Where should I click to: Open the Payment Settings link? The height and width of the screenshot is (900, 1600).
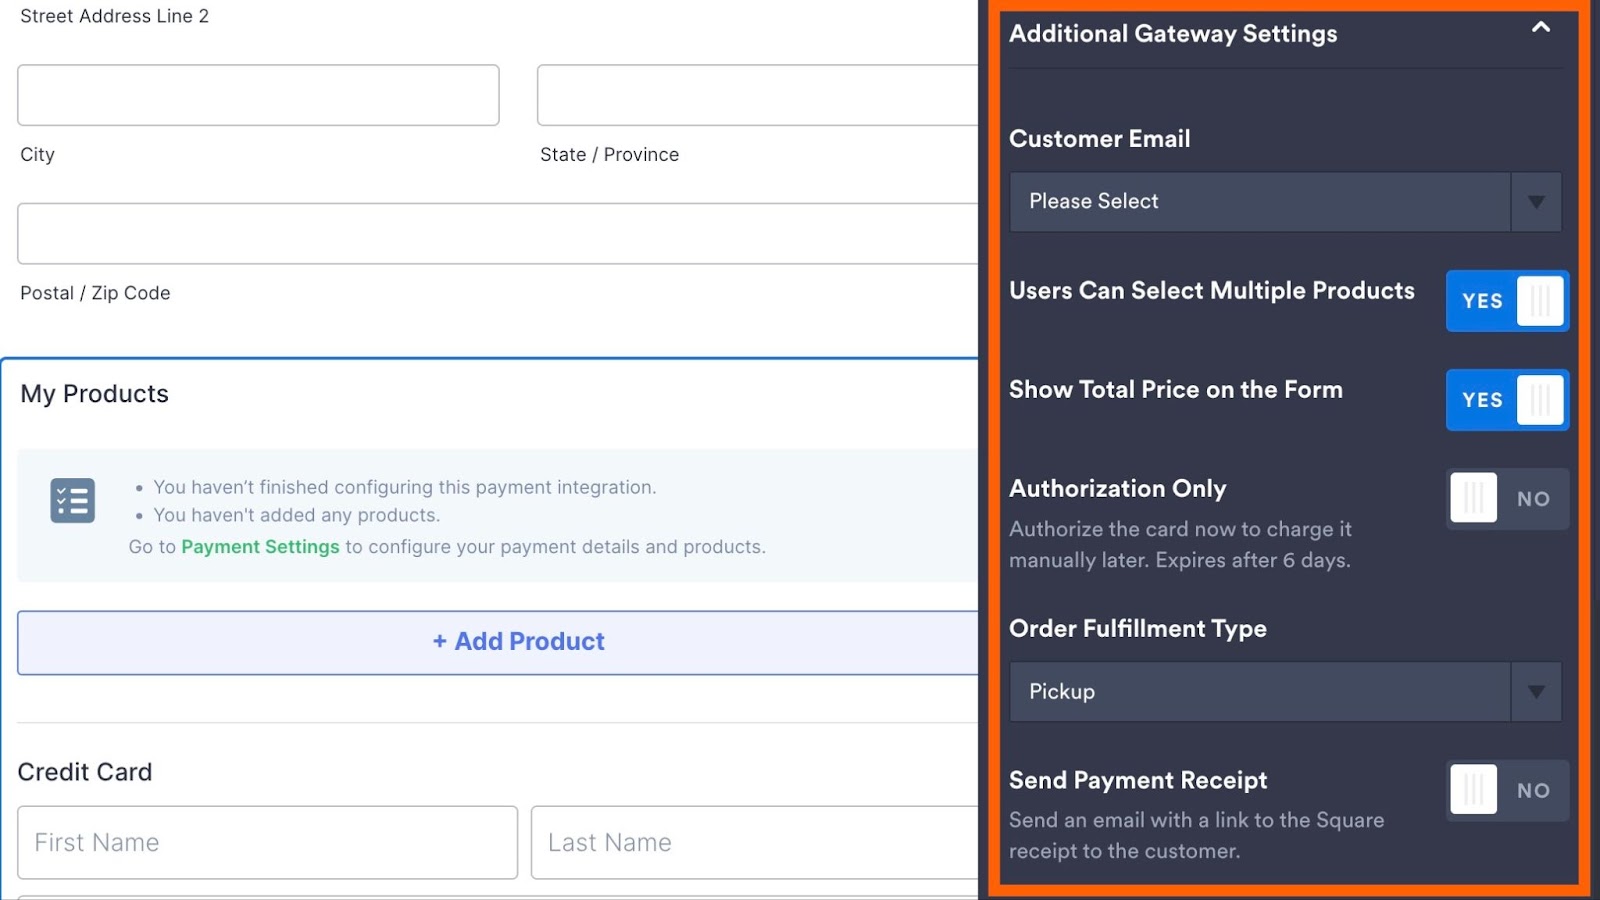(260, 547)
